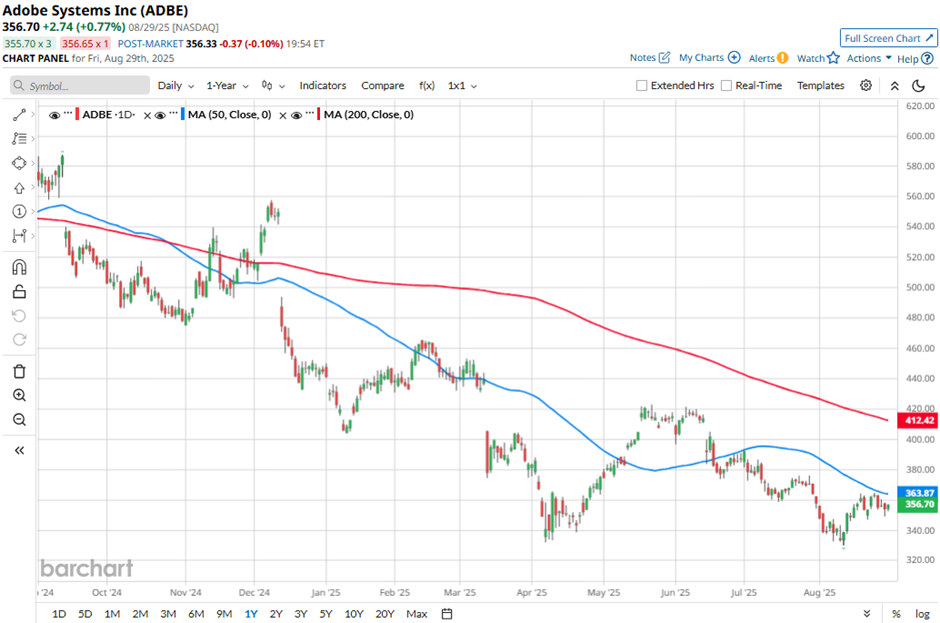
Task: Enable the Real-Time checkbox
Action: pos(726,86)
